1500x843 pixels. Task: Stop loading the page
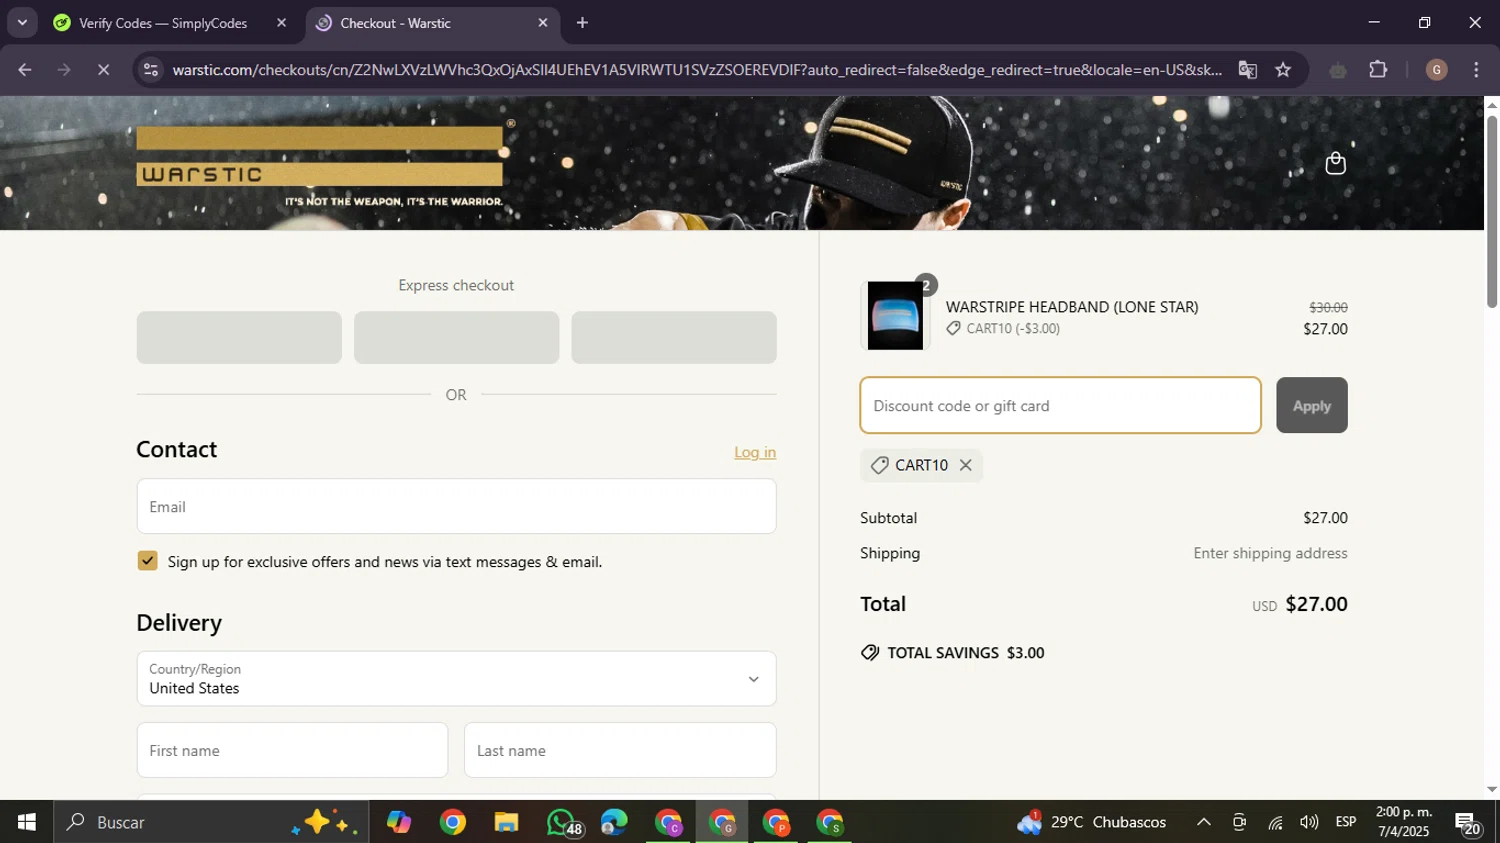pos(103,70)
